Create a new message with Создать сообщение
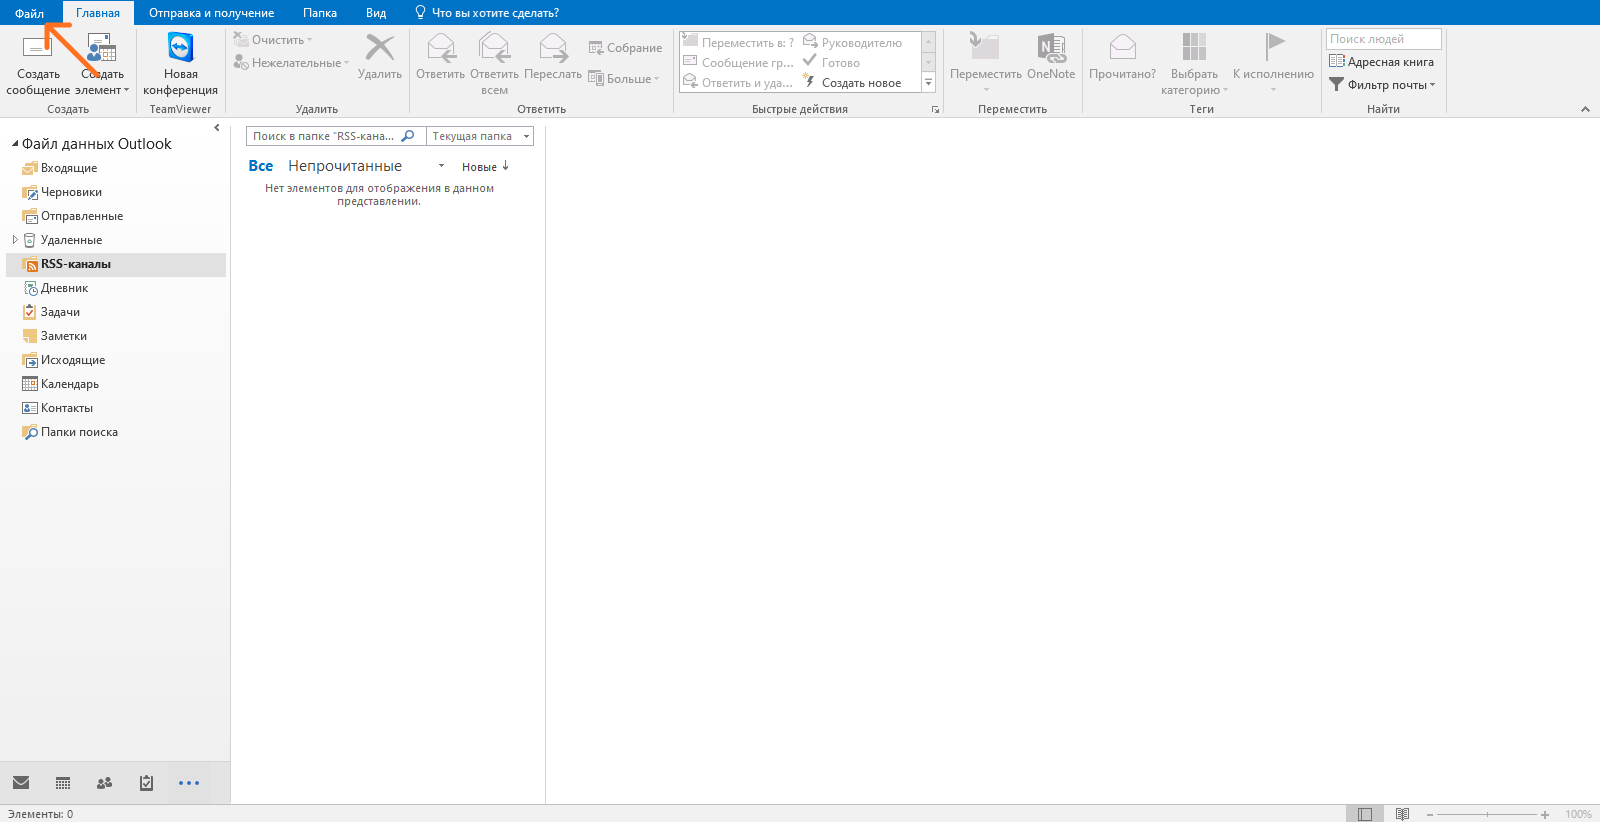Screen dimensions: 1600x822 coord(38,64)
